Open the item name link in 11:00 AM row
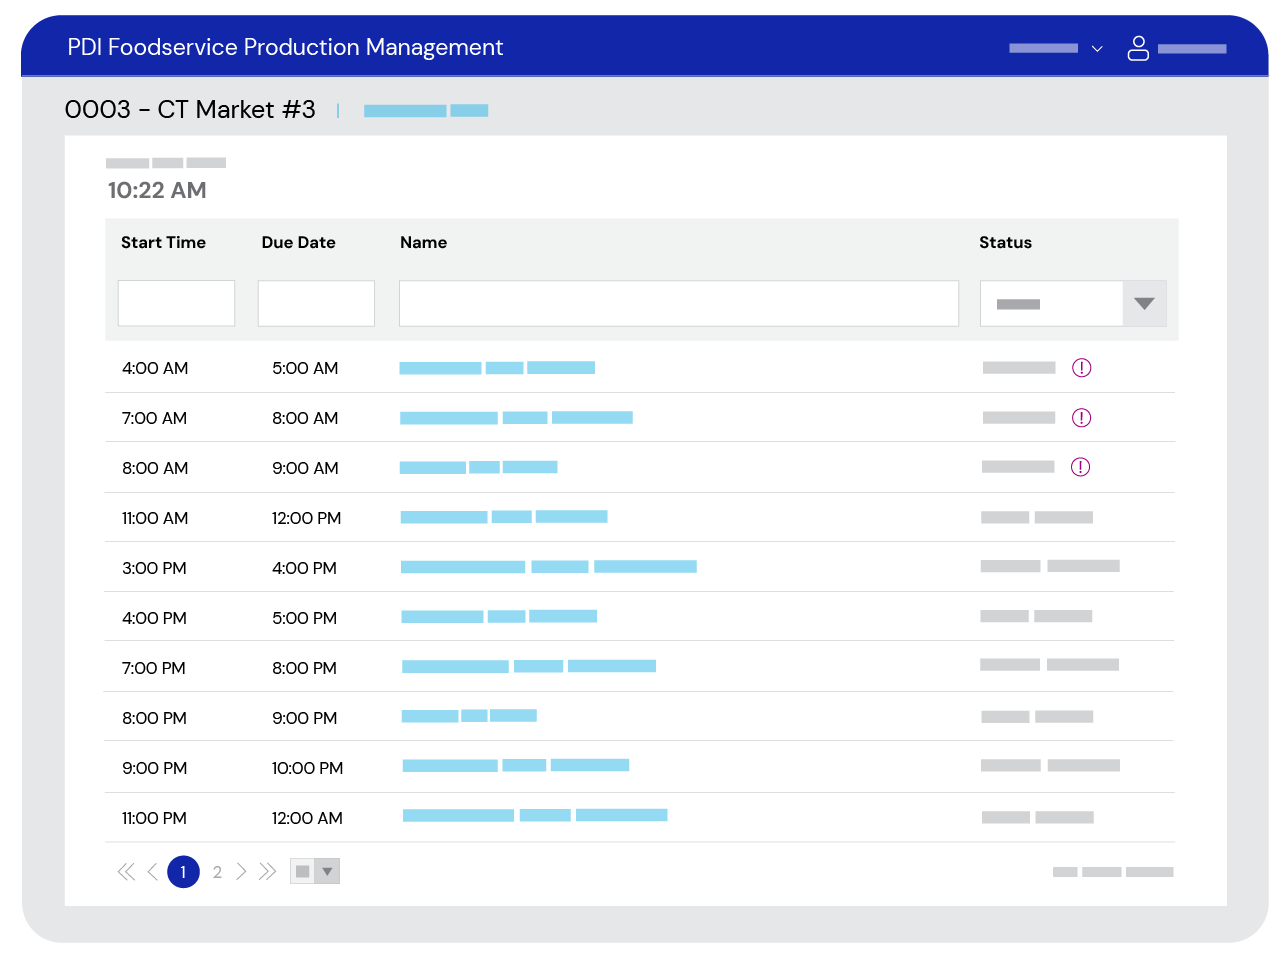1287x961 pixels. (x=503, y=517)
